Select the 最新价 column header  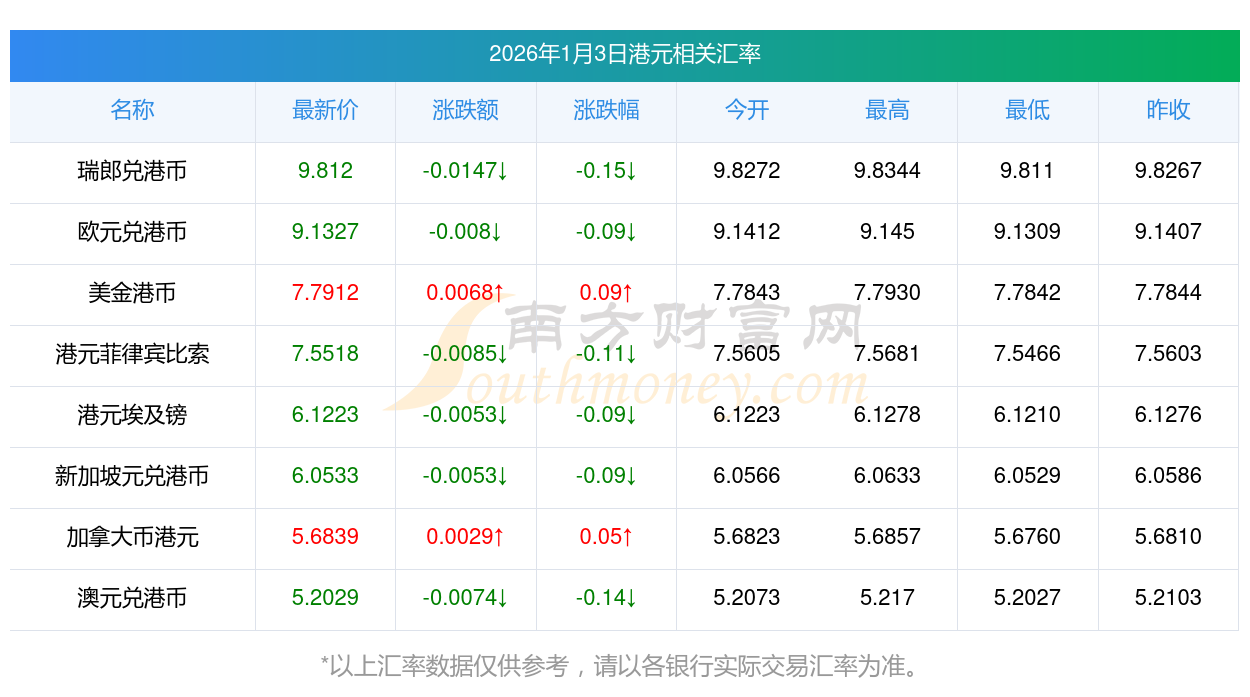pos(325,110)
